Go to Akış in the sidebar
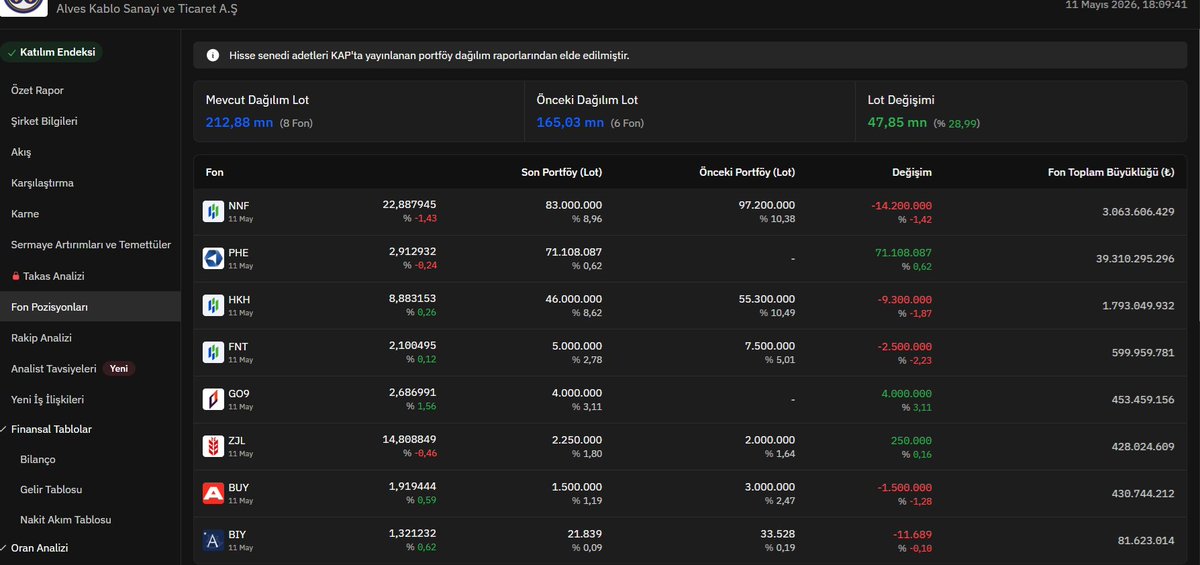The height and width of the screenshot is (565, 1200). pos(21,152)
